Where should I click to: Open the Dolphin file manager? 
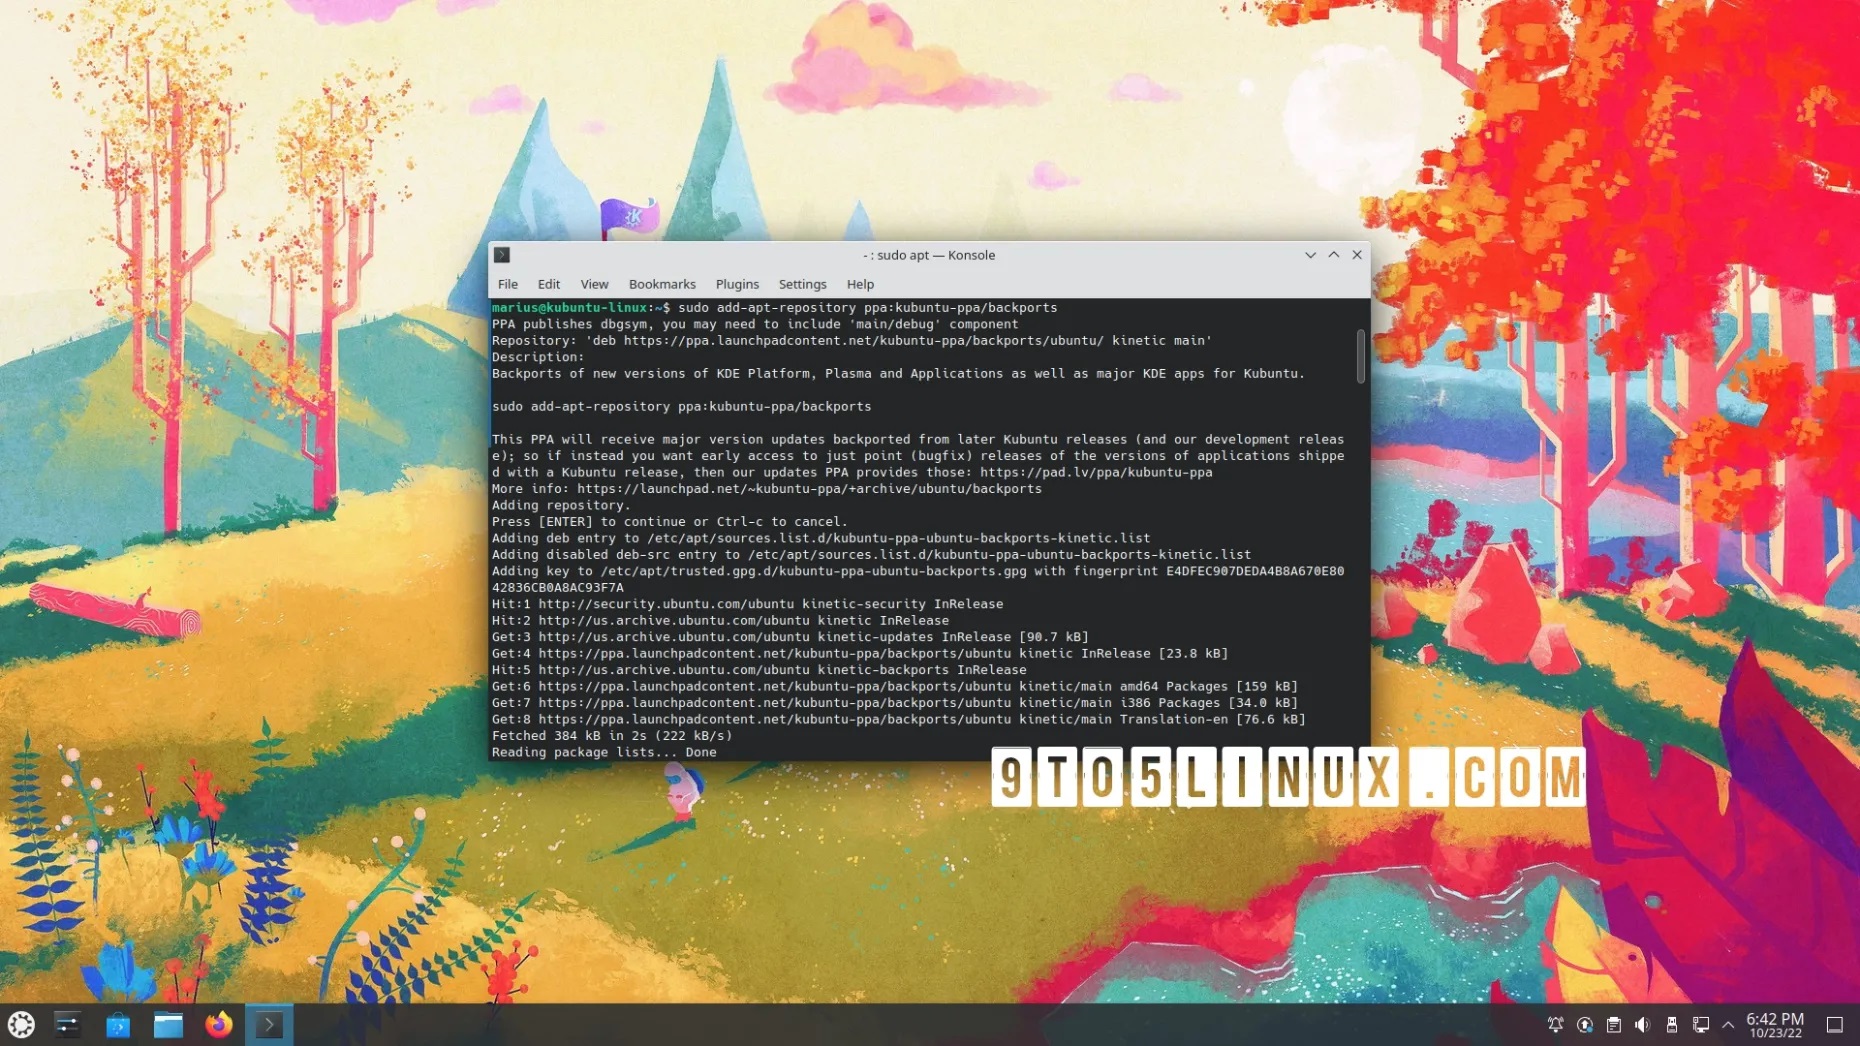click(x=168, y=1024)
